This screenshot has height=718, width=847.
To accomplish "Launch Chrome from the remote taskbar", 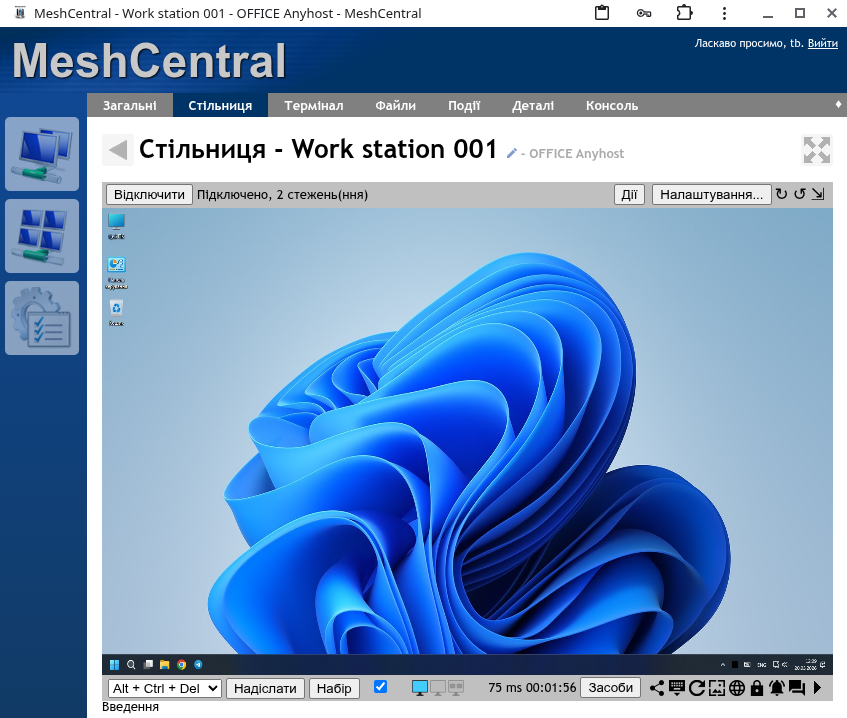I will point(182,665).
